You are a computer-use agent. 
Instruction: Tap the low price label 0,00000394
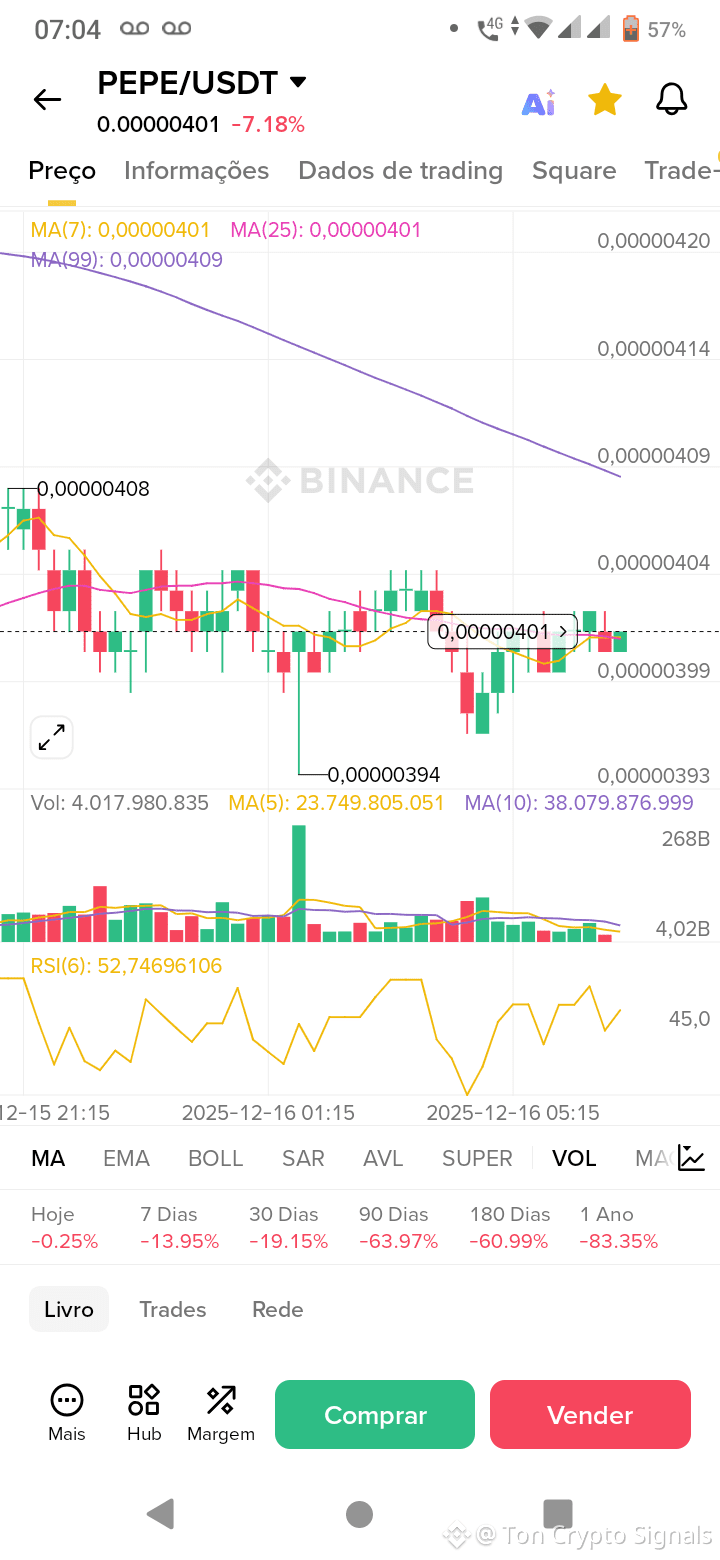point(384,775)
